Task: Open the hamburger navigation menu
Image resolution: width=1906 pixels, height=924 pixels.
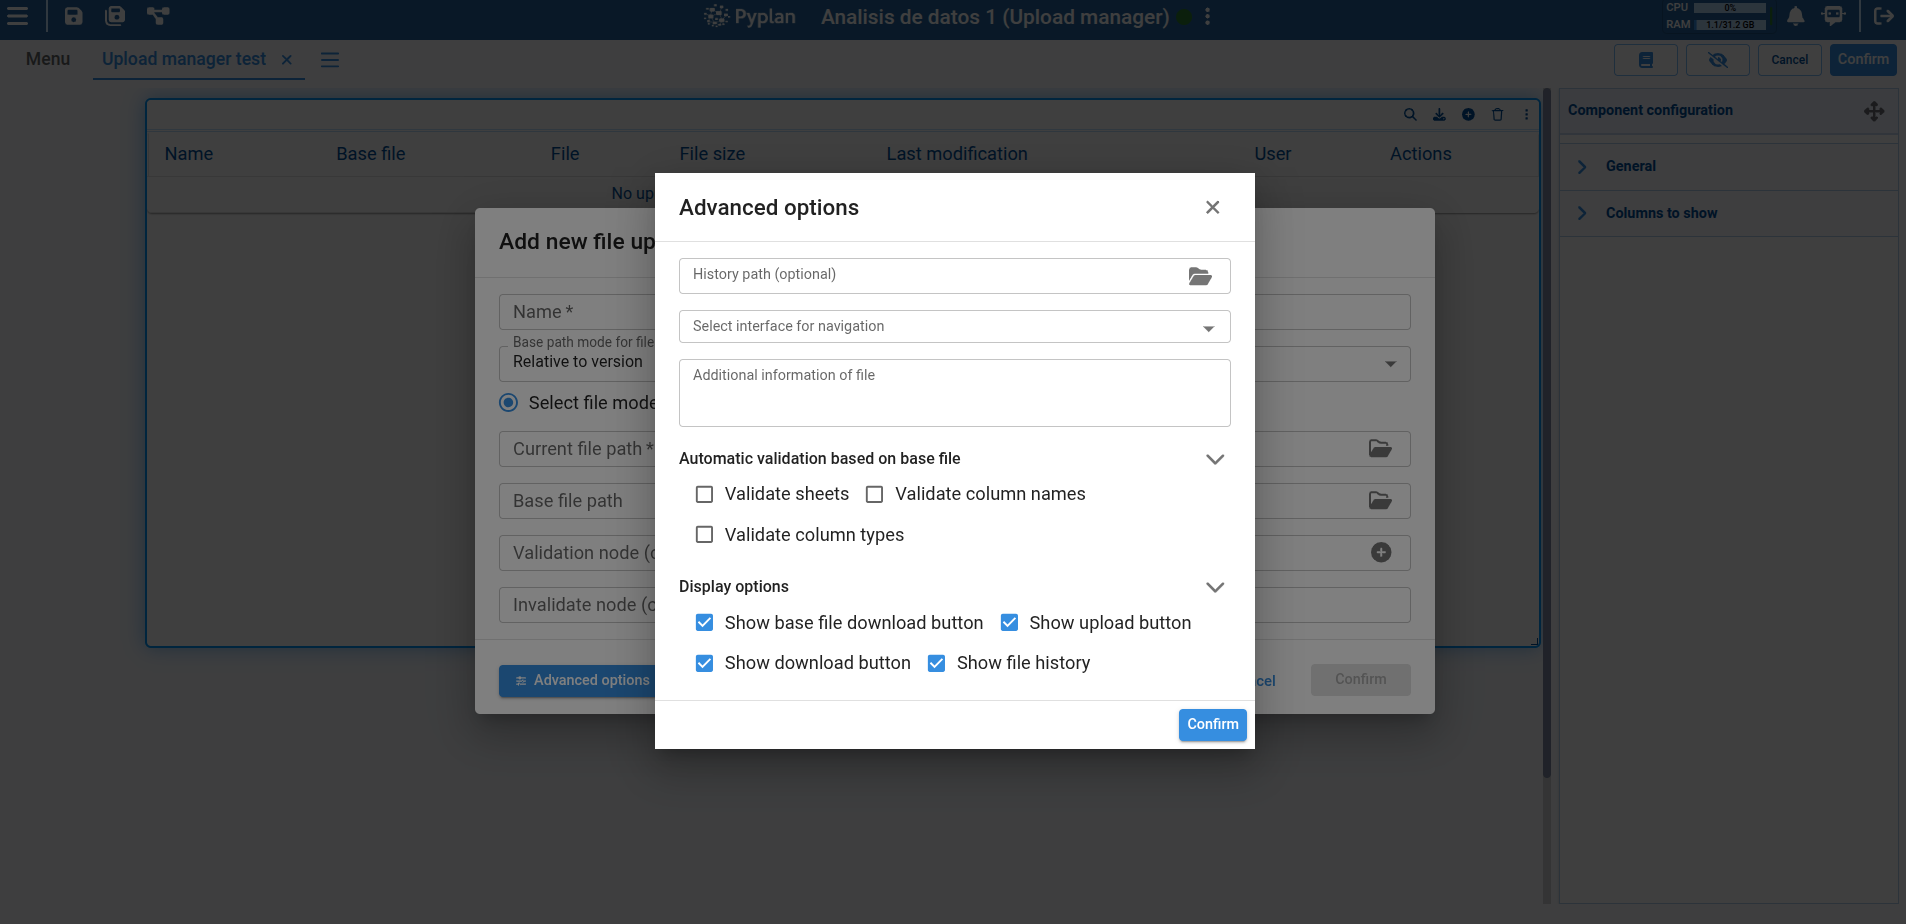Action: click(18, 16)
